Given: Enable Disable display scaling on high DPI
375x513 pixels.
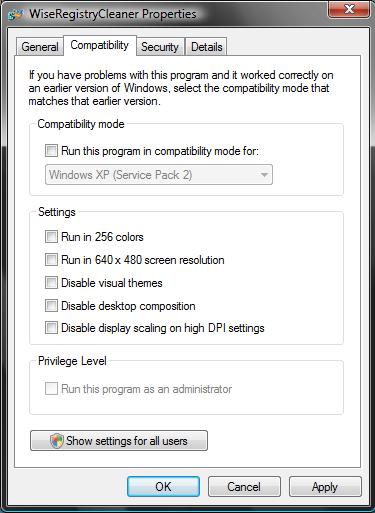Looking at the screenshot, I should coord(51,328).
